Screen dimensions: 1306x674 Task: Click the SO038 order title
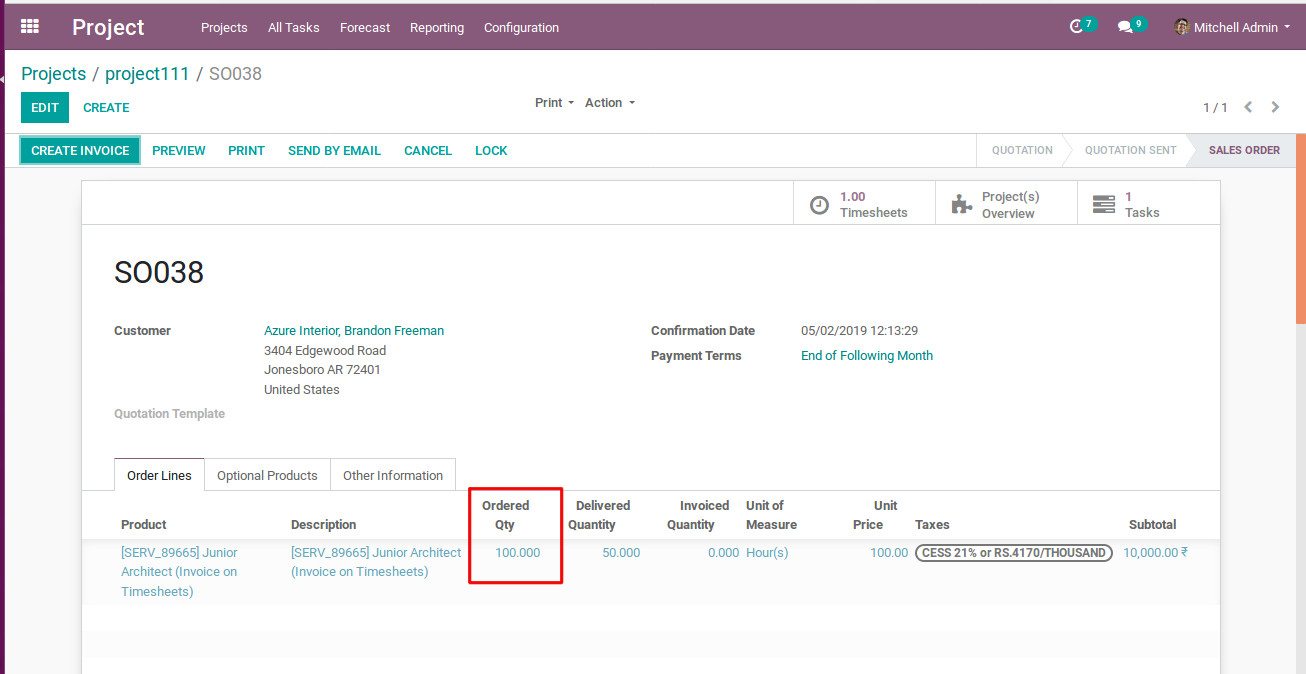point(159,272)
